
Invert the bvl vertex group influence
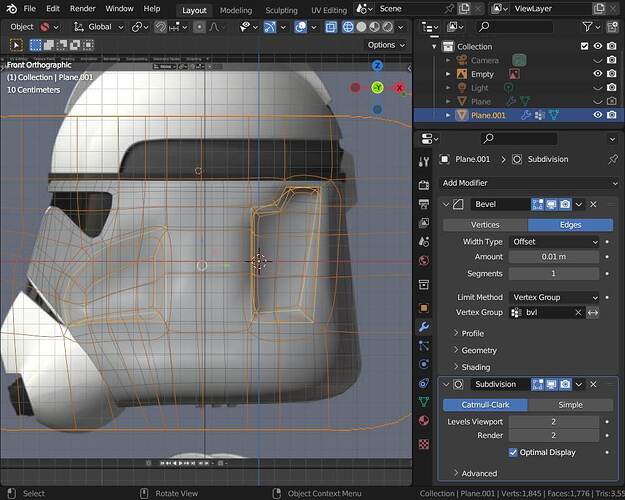[593, 313]
